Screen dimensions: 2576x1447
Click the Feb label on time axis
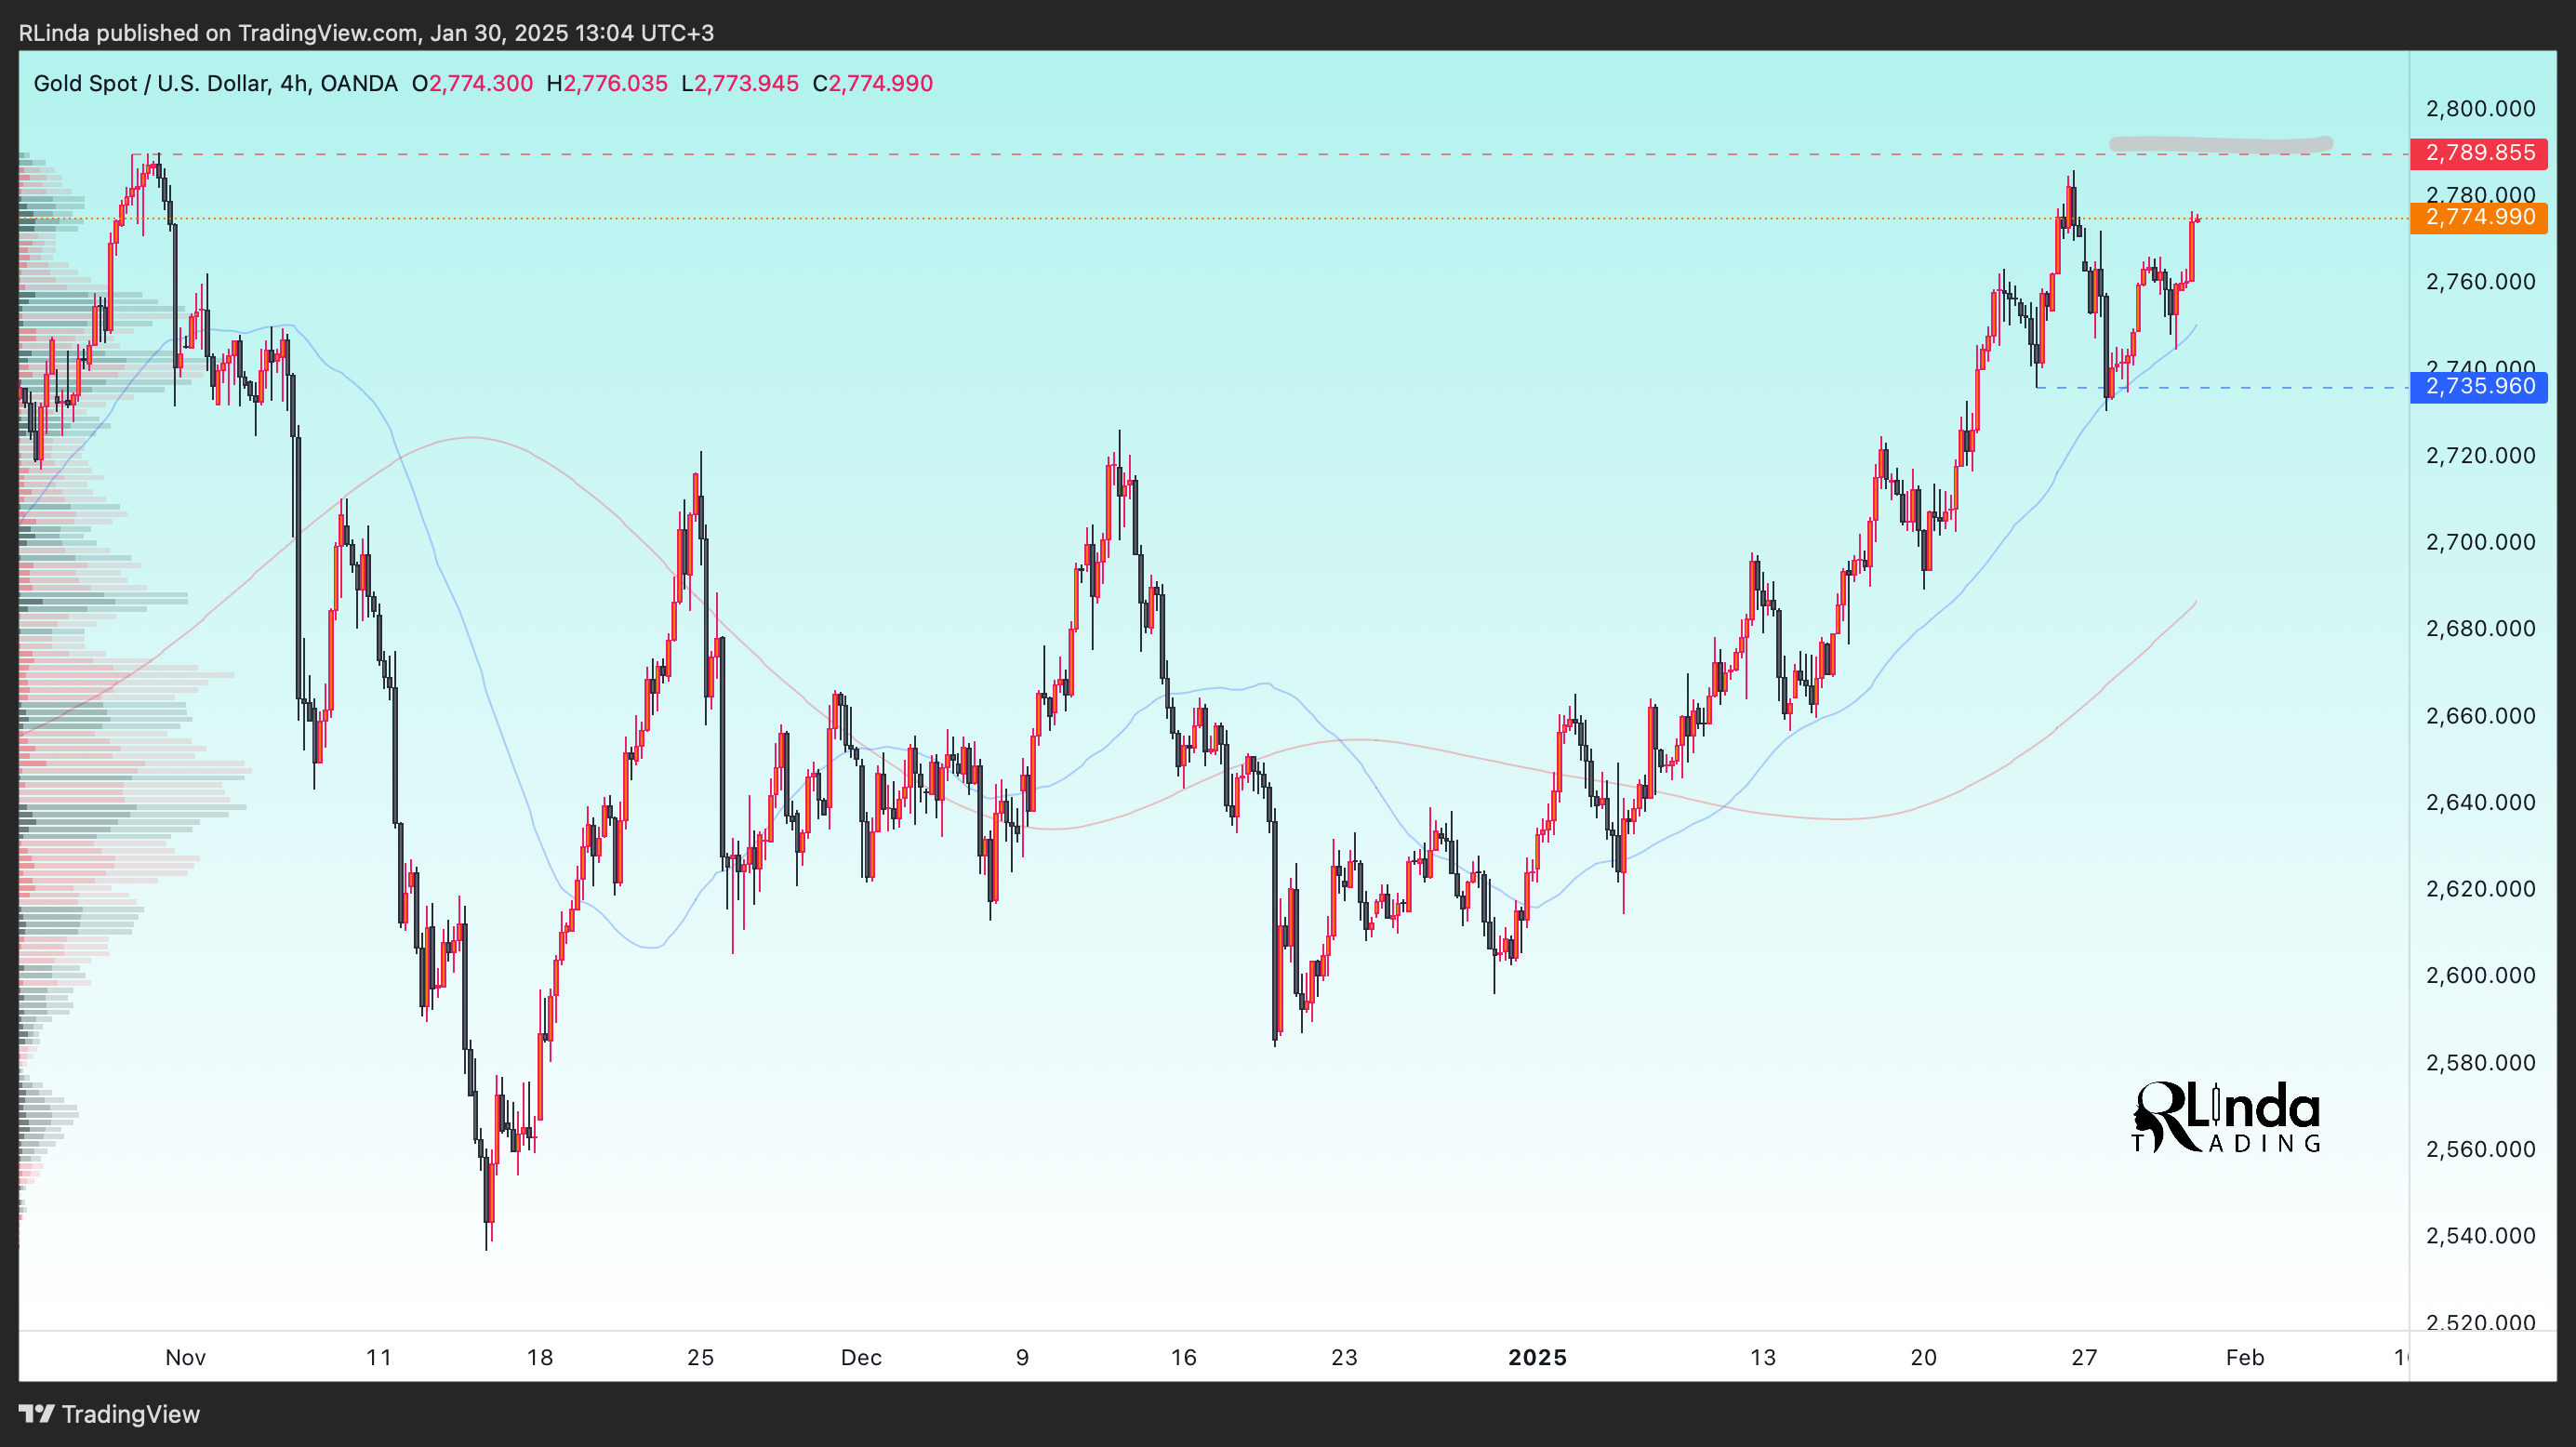pos(2245,1357)
